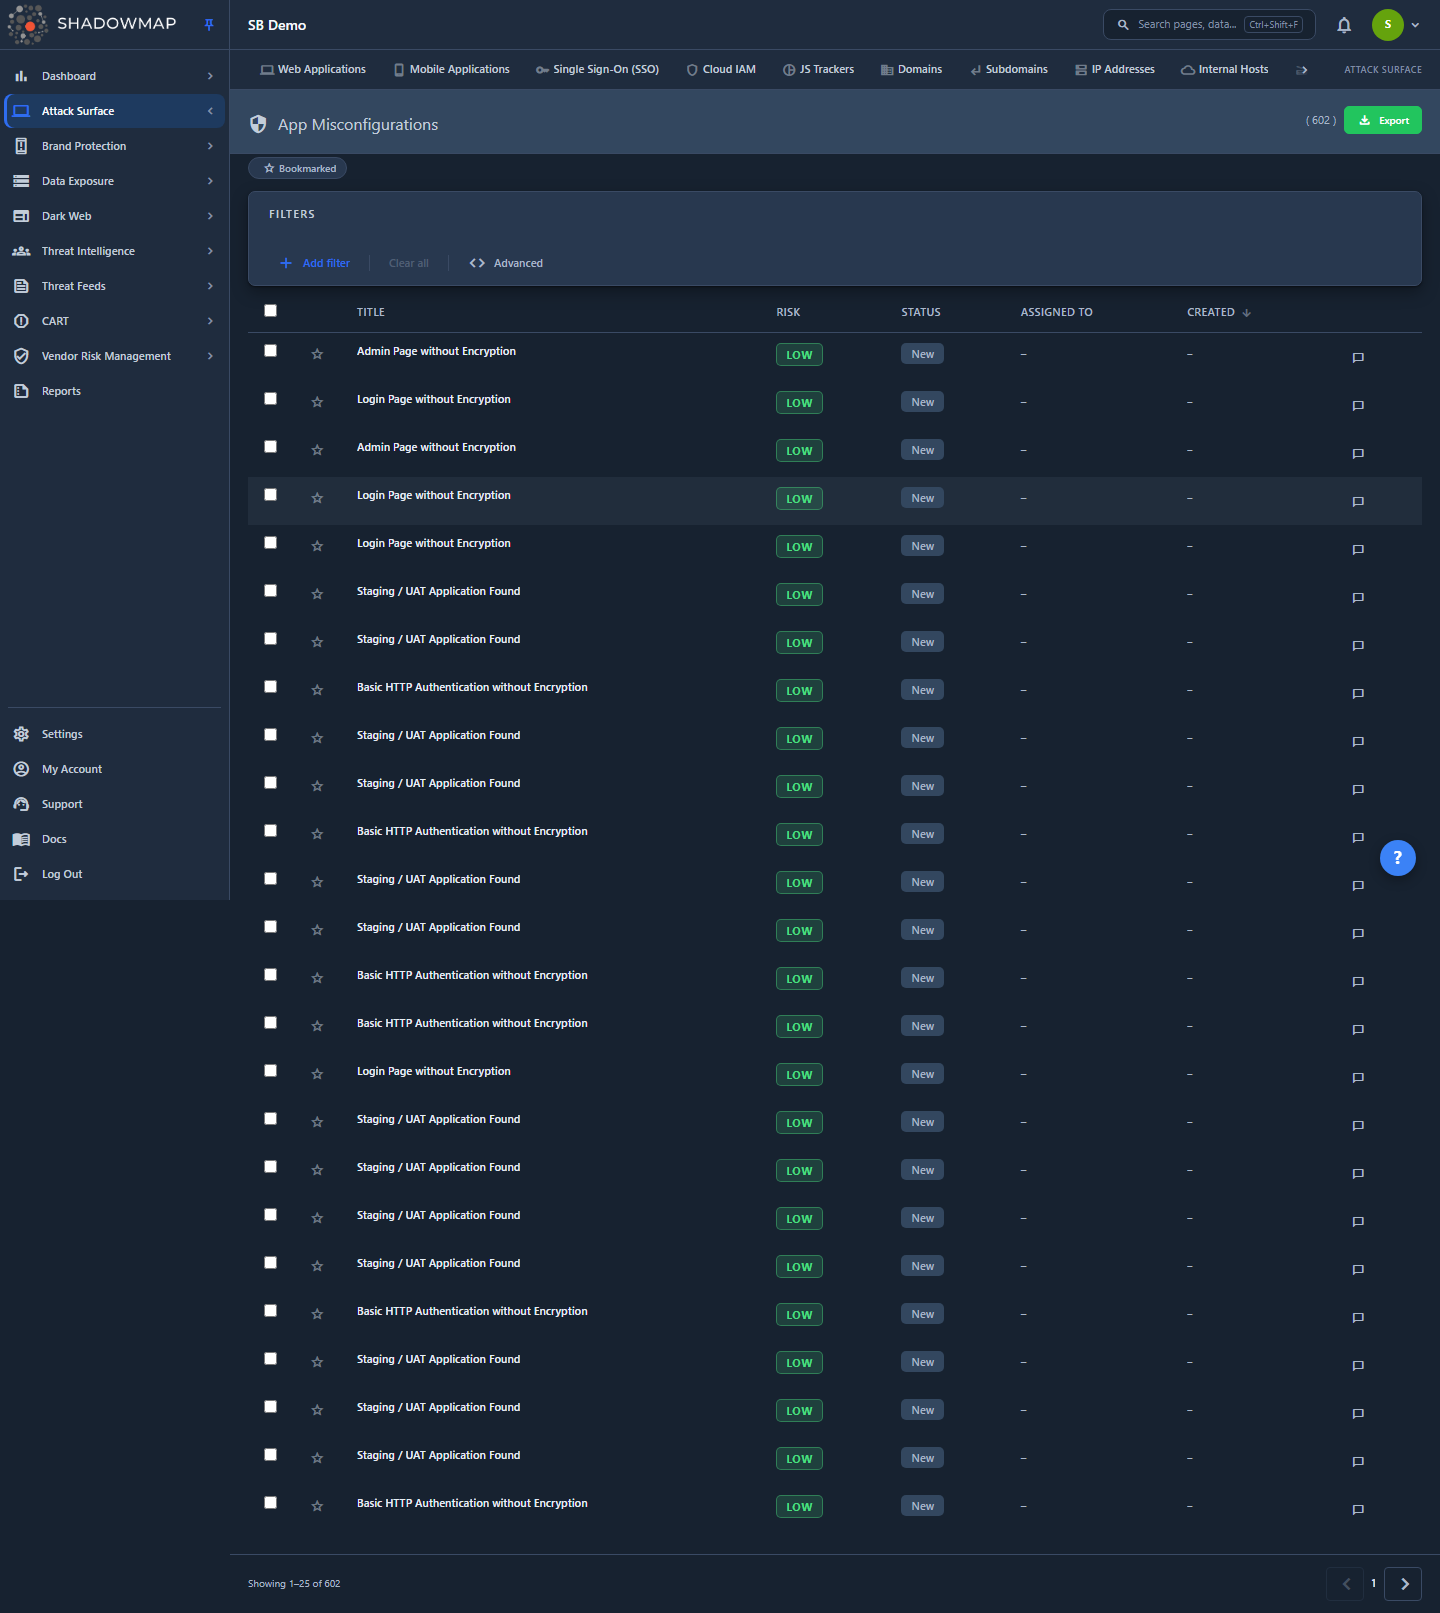Click the Title column header

(371, 312)
